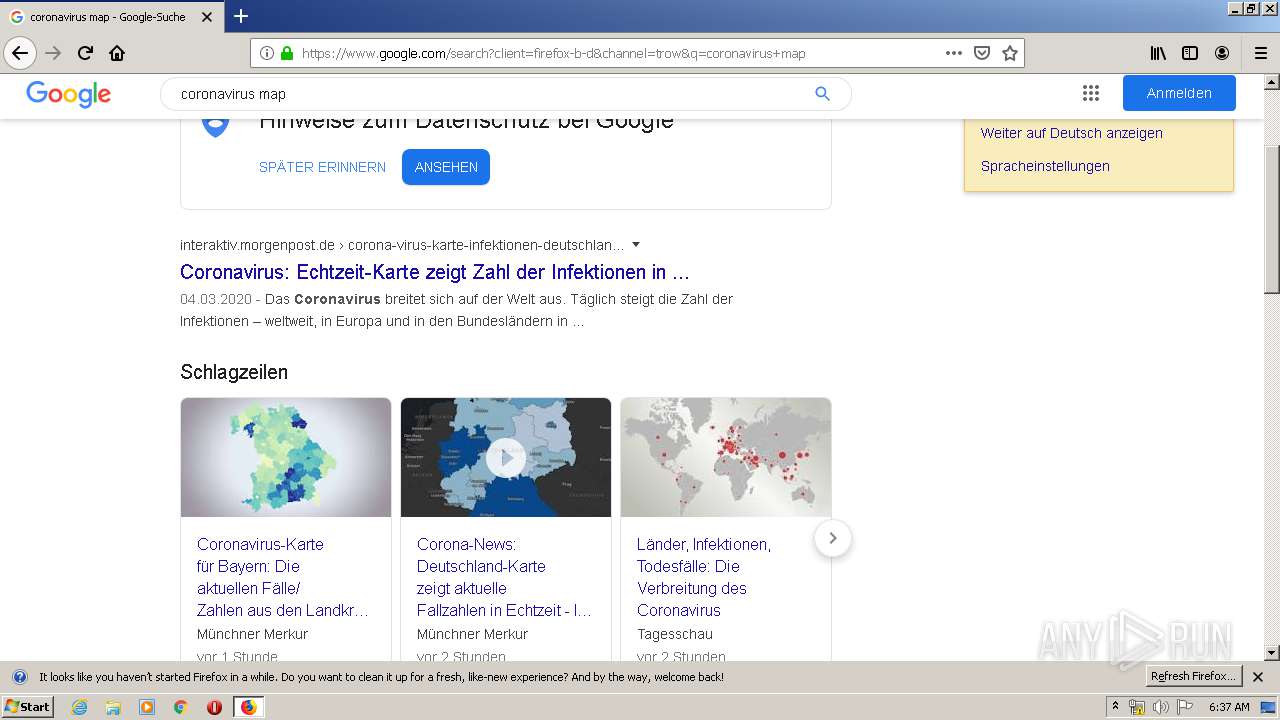View the green padlock connection details
This screenshot has height=720, width=1280.
point(287,53)
